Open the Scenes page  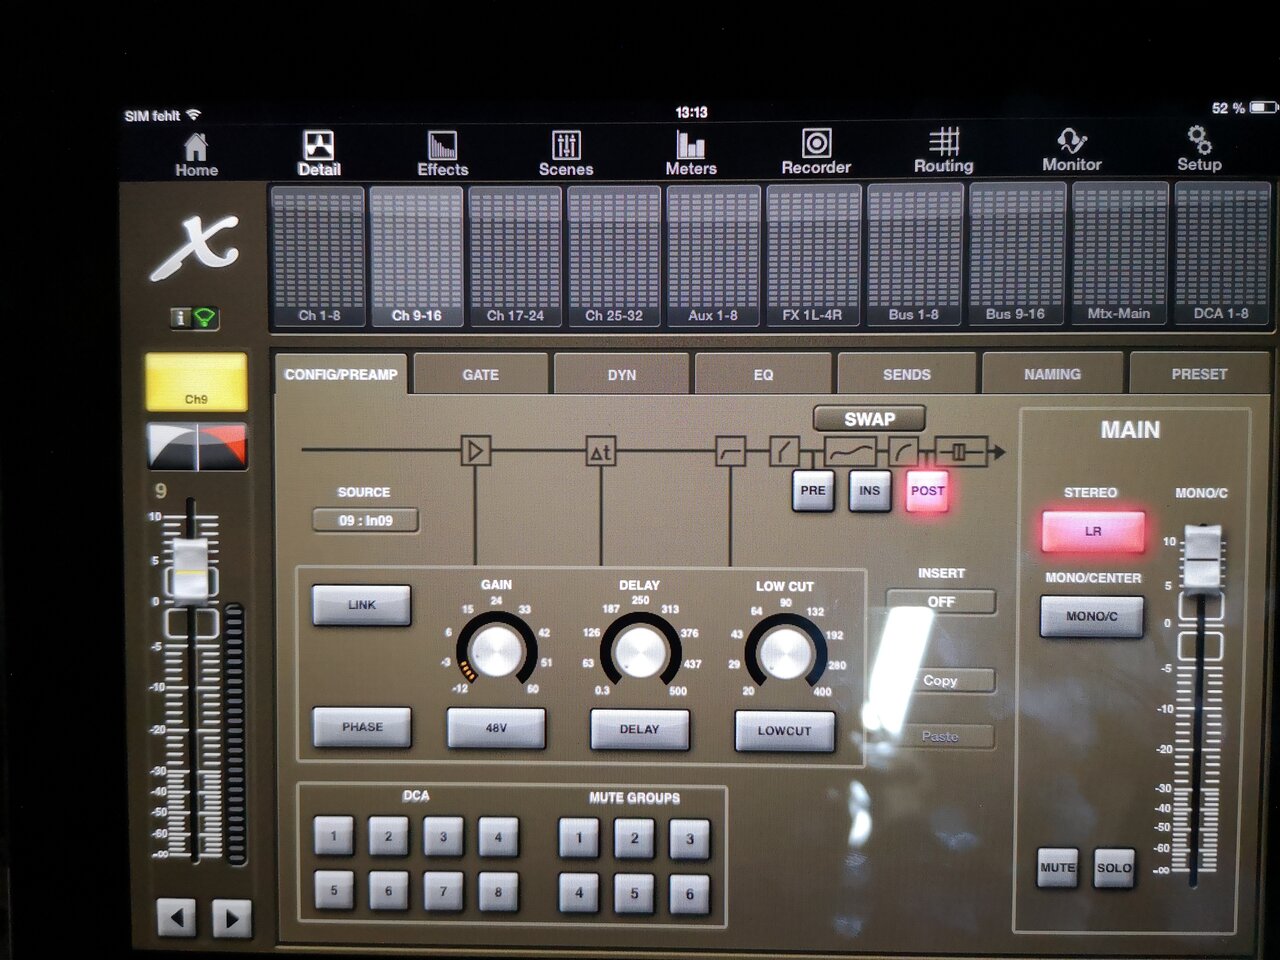pyautogui.click(x=566, y=154)
